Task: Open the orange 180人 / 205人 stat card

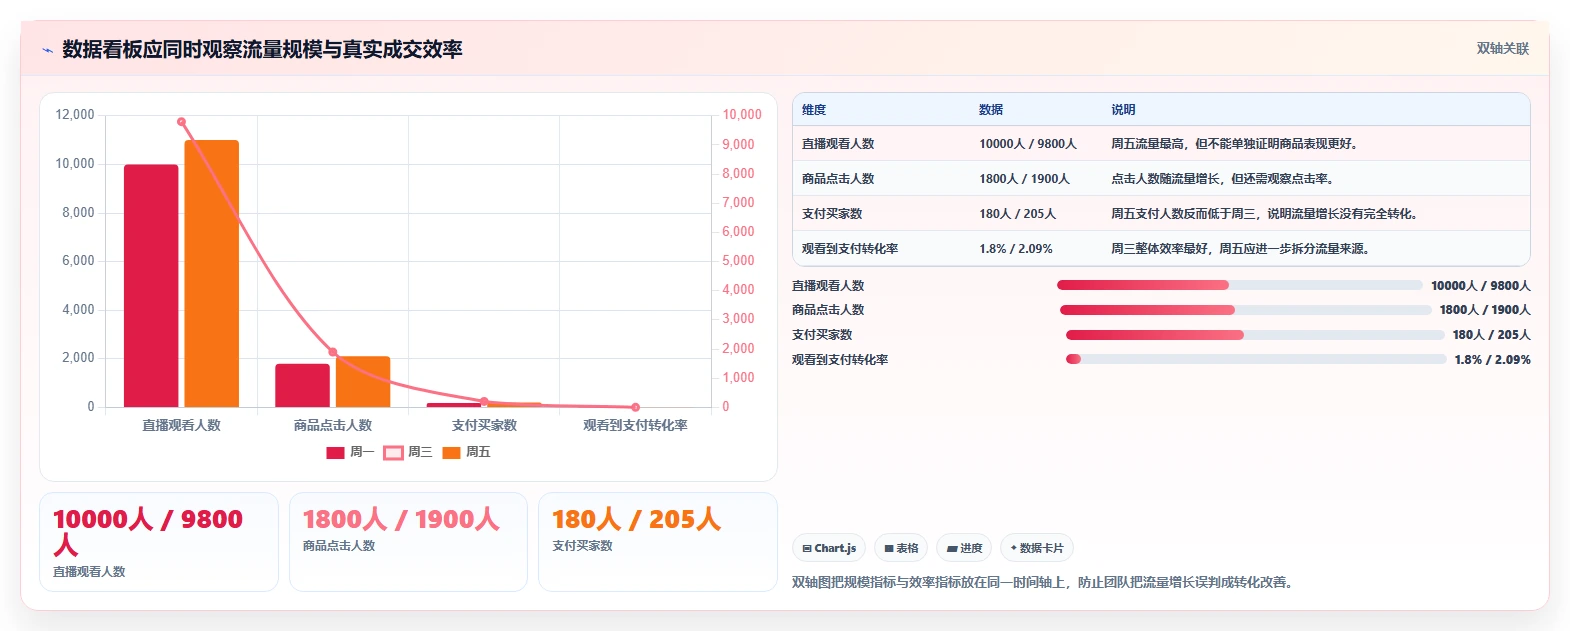Action: [x=658, y=542]
